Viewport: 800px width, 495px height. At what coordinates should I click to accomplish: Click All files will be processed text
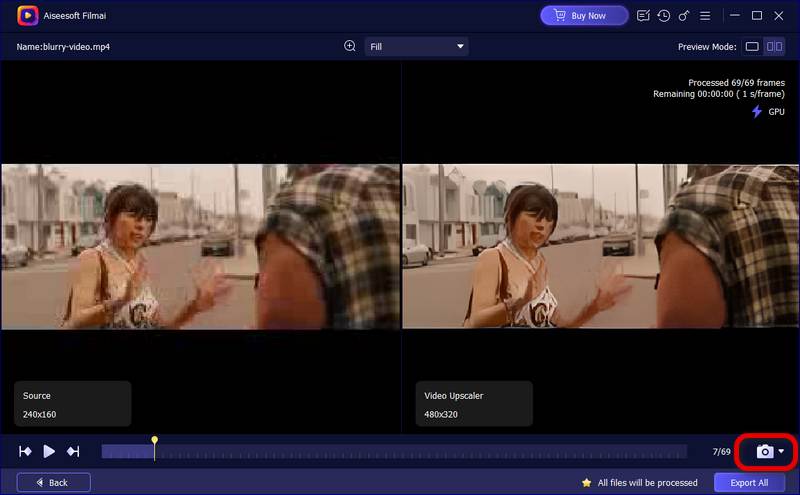(647, 482)
